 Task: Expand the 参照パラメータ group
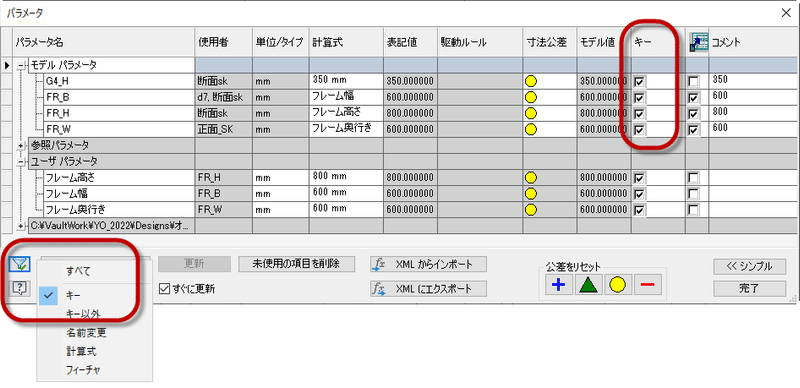tap(21, 146)
